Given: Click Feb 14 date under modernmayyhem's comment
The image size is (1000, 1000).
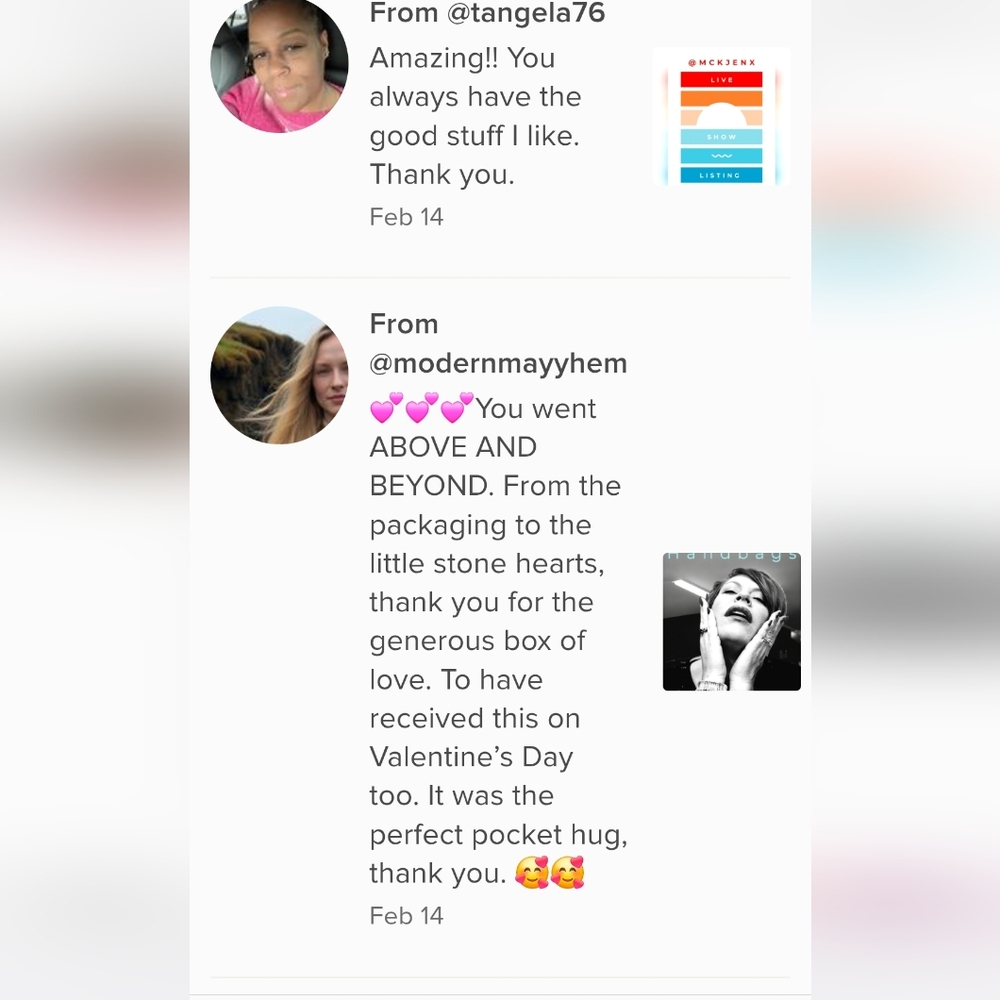Looking at the screenshot, I should tap(406, 916).
